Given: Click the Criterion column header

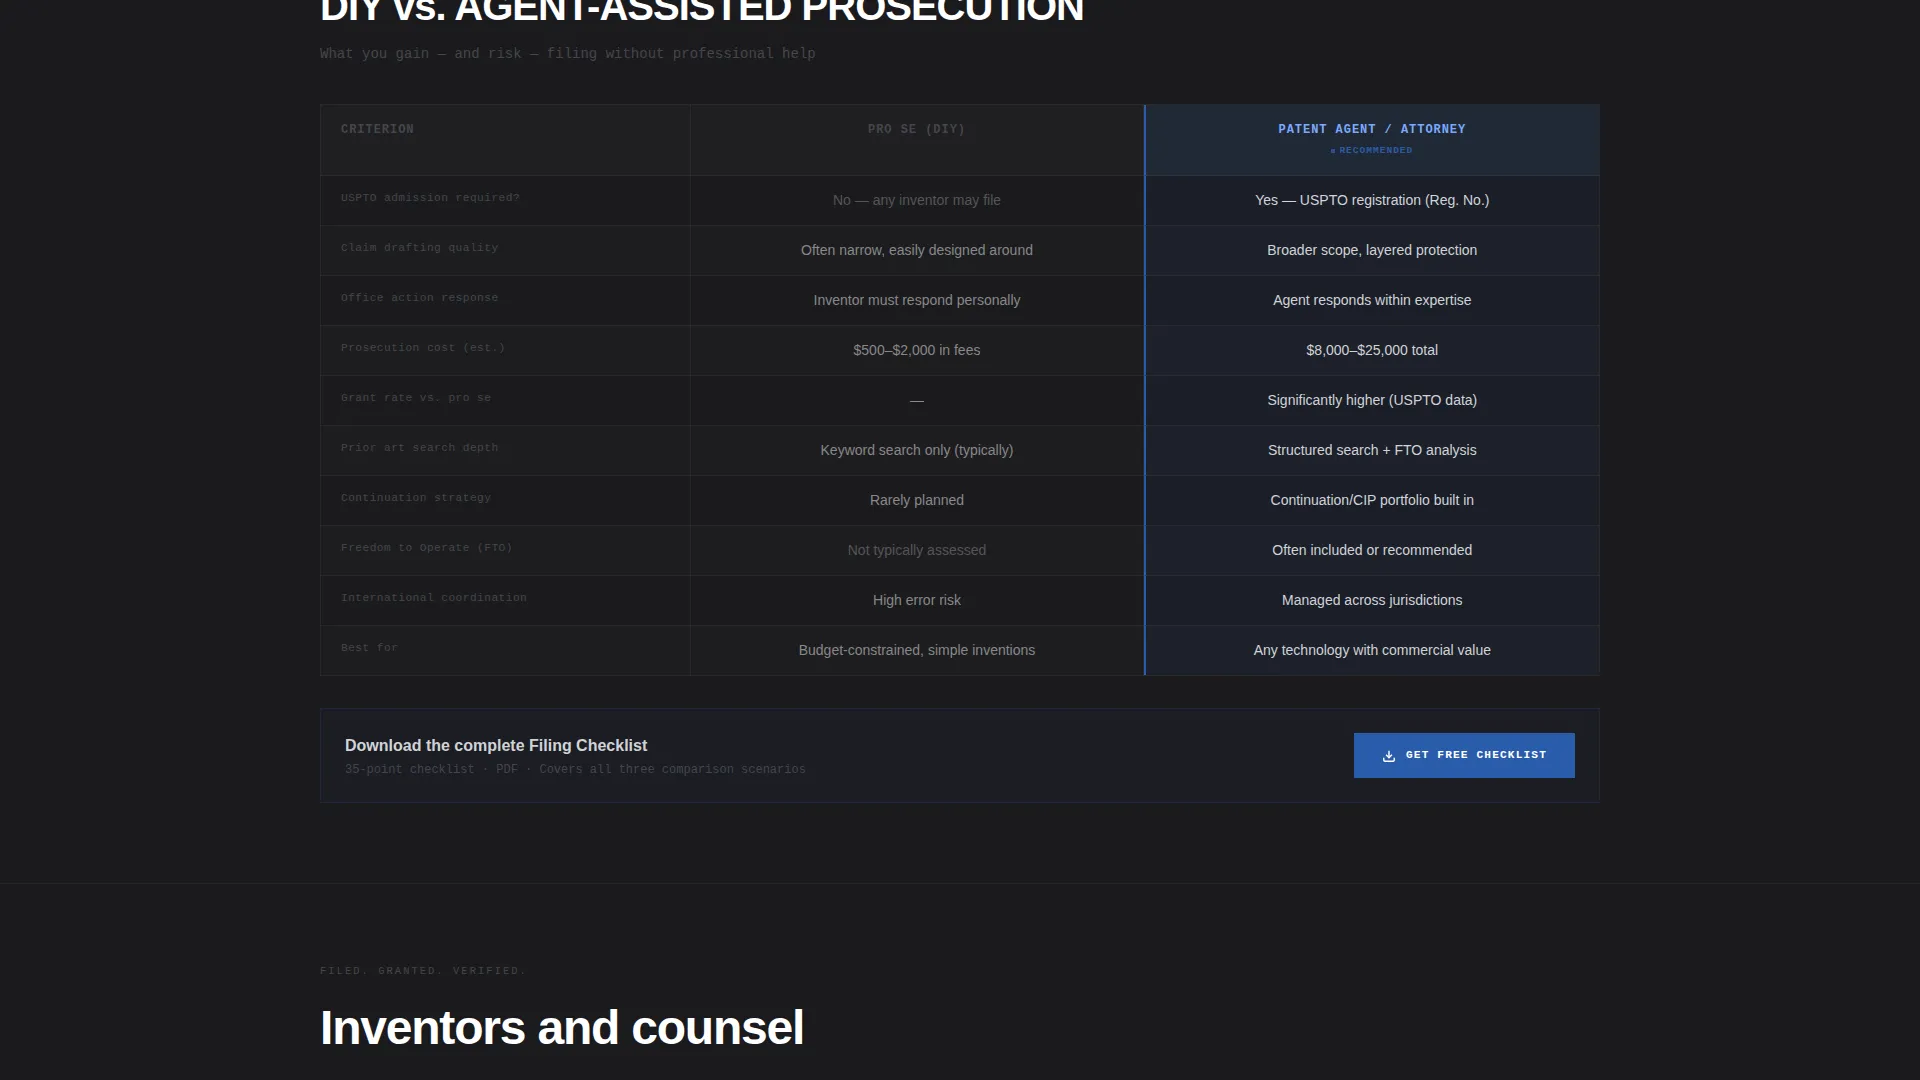Looking at the screenshot, I should point(505,140).
